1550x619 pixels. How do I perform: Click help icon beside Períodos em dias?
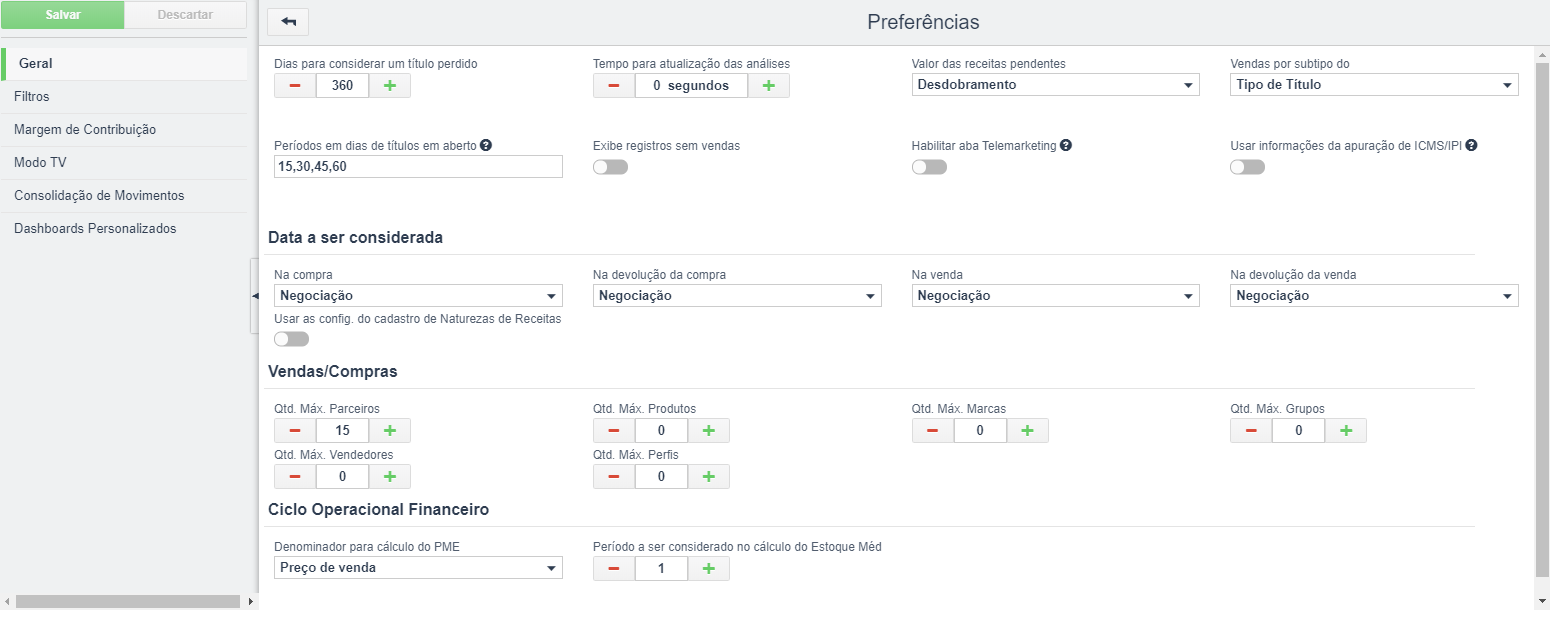pos(486,145)
